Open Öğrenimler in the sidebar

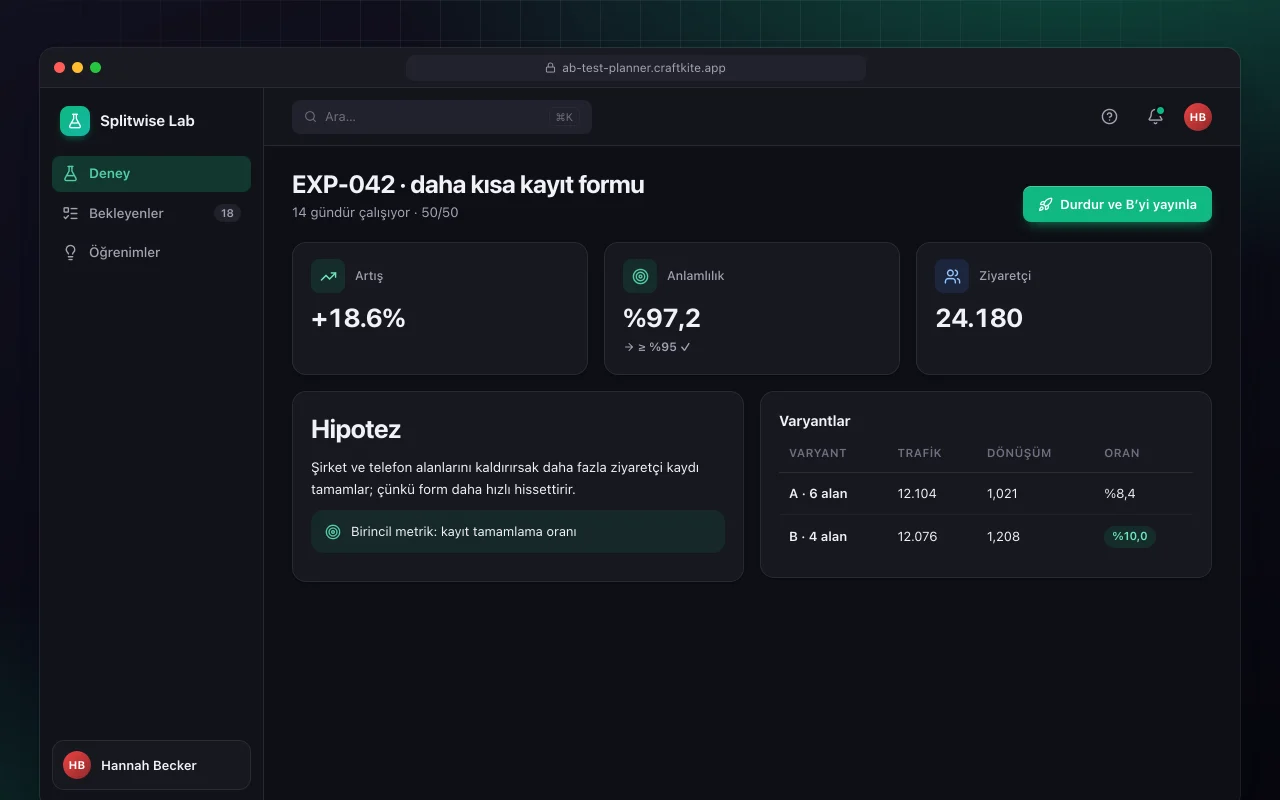(151, 252)
